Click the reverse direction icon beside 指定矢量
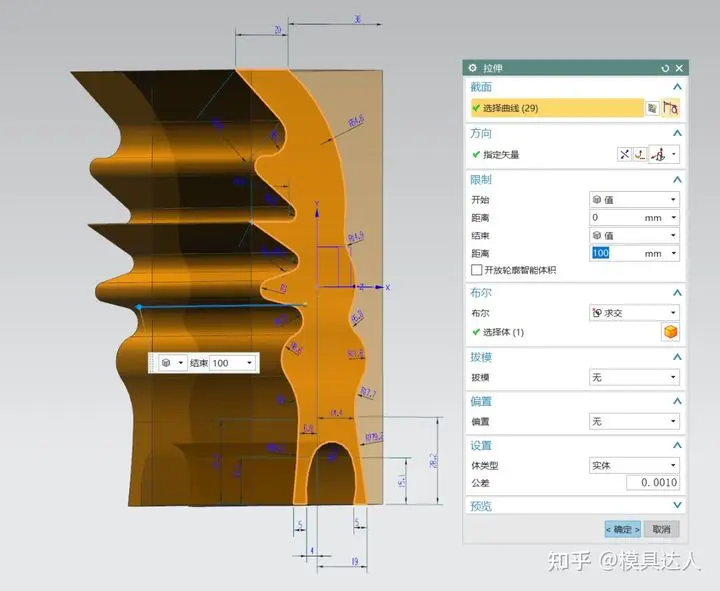Screen dimensions: 720x591 [624, 154]
